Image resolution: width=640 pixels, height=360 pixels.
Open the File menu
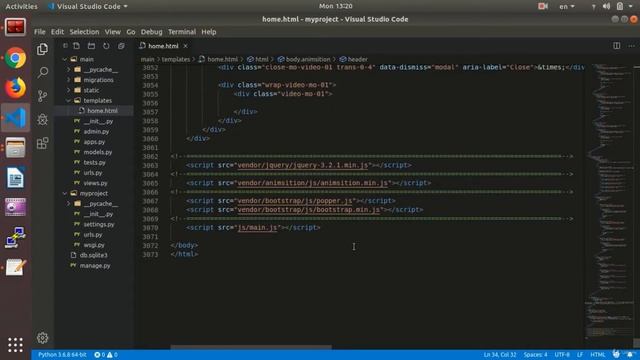coord(40,32)
